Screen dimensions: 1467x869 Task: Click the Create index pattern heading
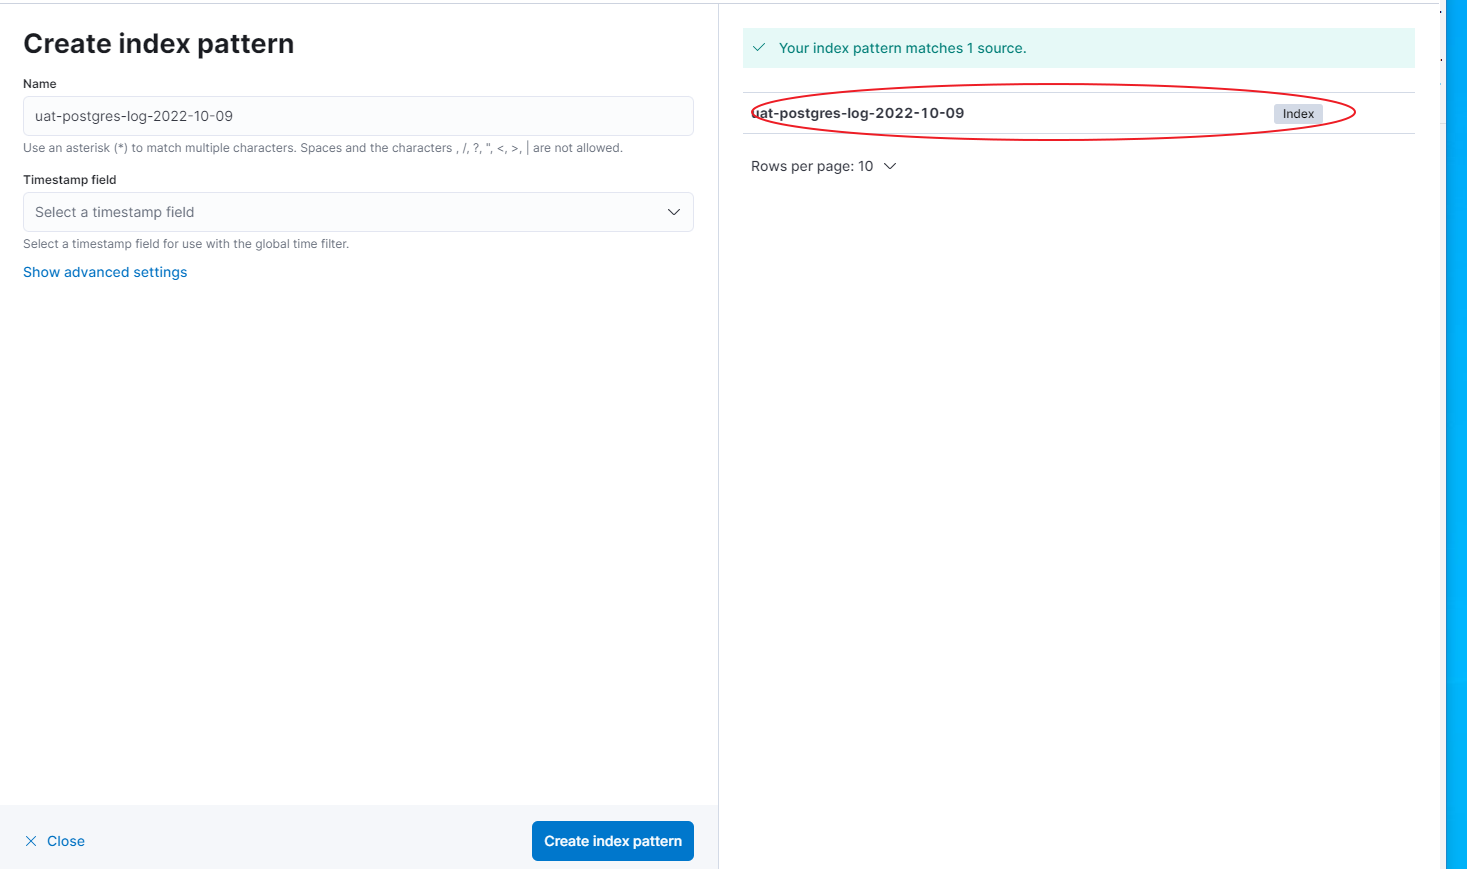click(159, 44)
